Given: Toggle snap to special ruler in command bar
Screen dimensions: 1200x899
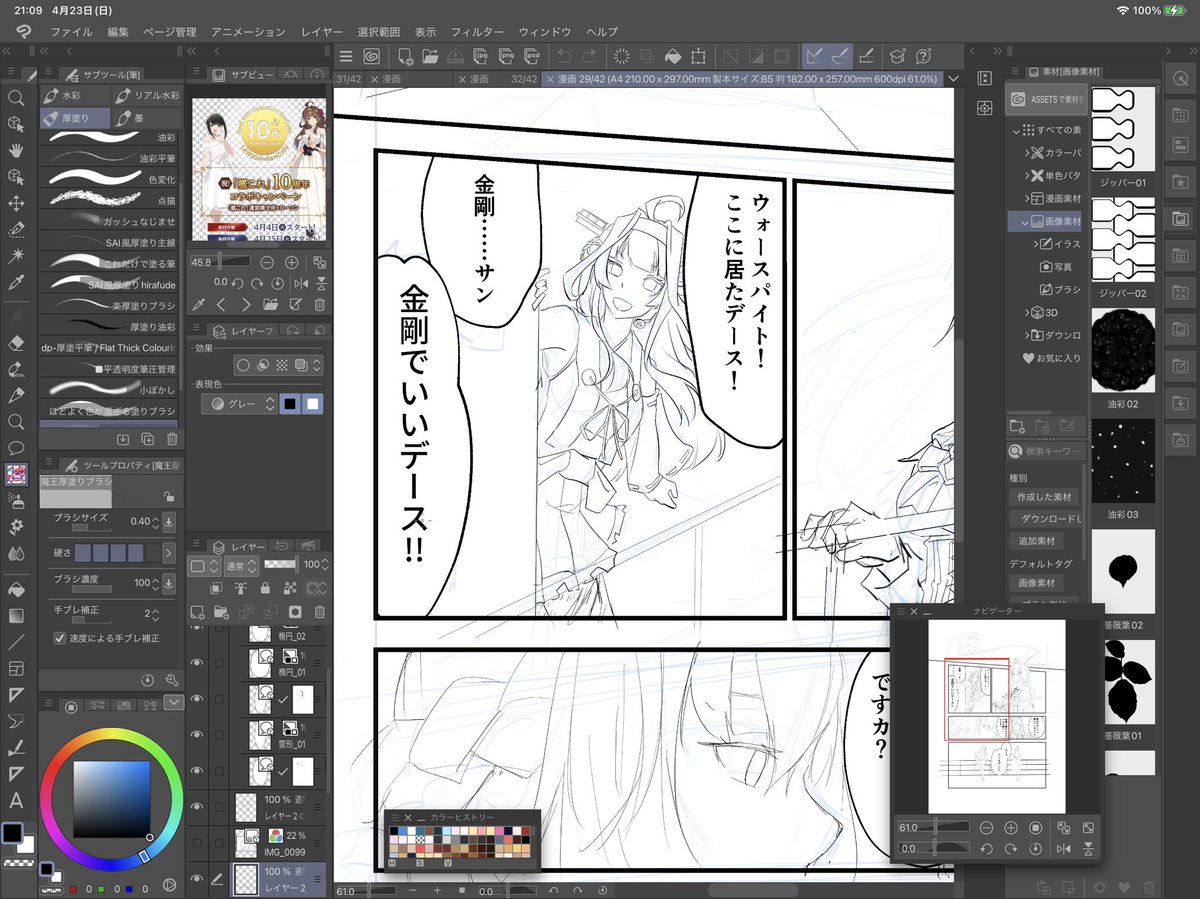Looking at the screenshot, I should coord(842,56).
